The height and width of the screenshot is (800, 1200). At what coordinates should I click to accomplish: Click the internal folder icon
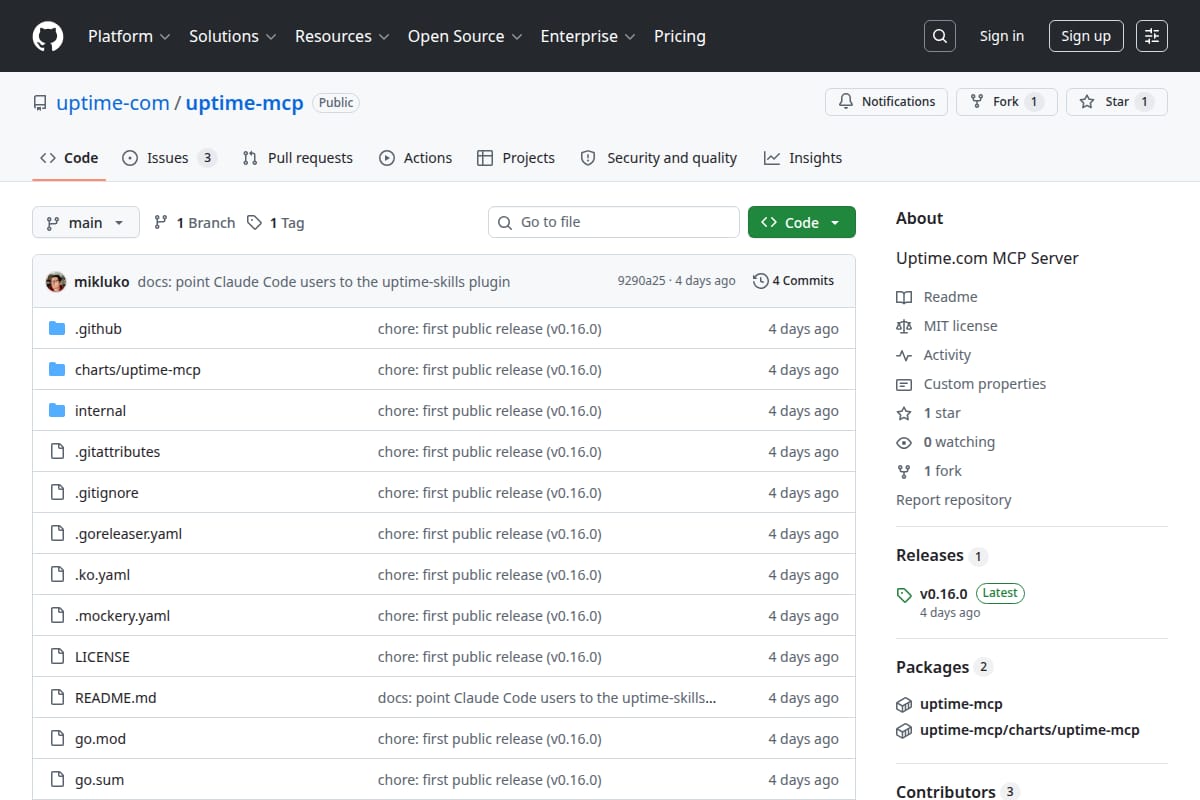[x=57, y=411]
